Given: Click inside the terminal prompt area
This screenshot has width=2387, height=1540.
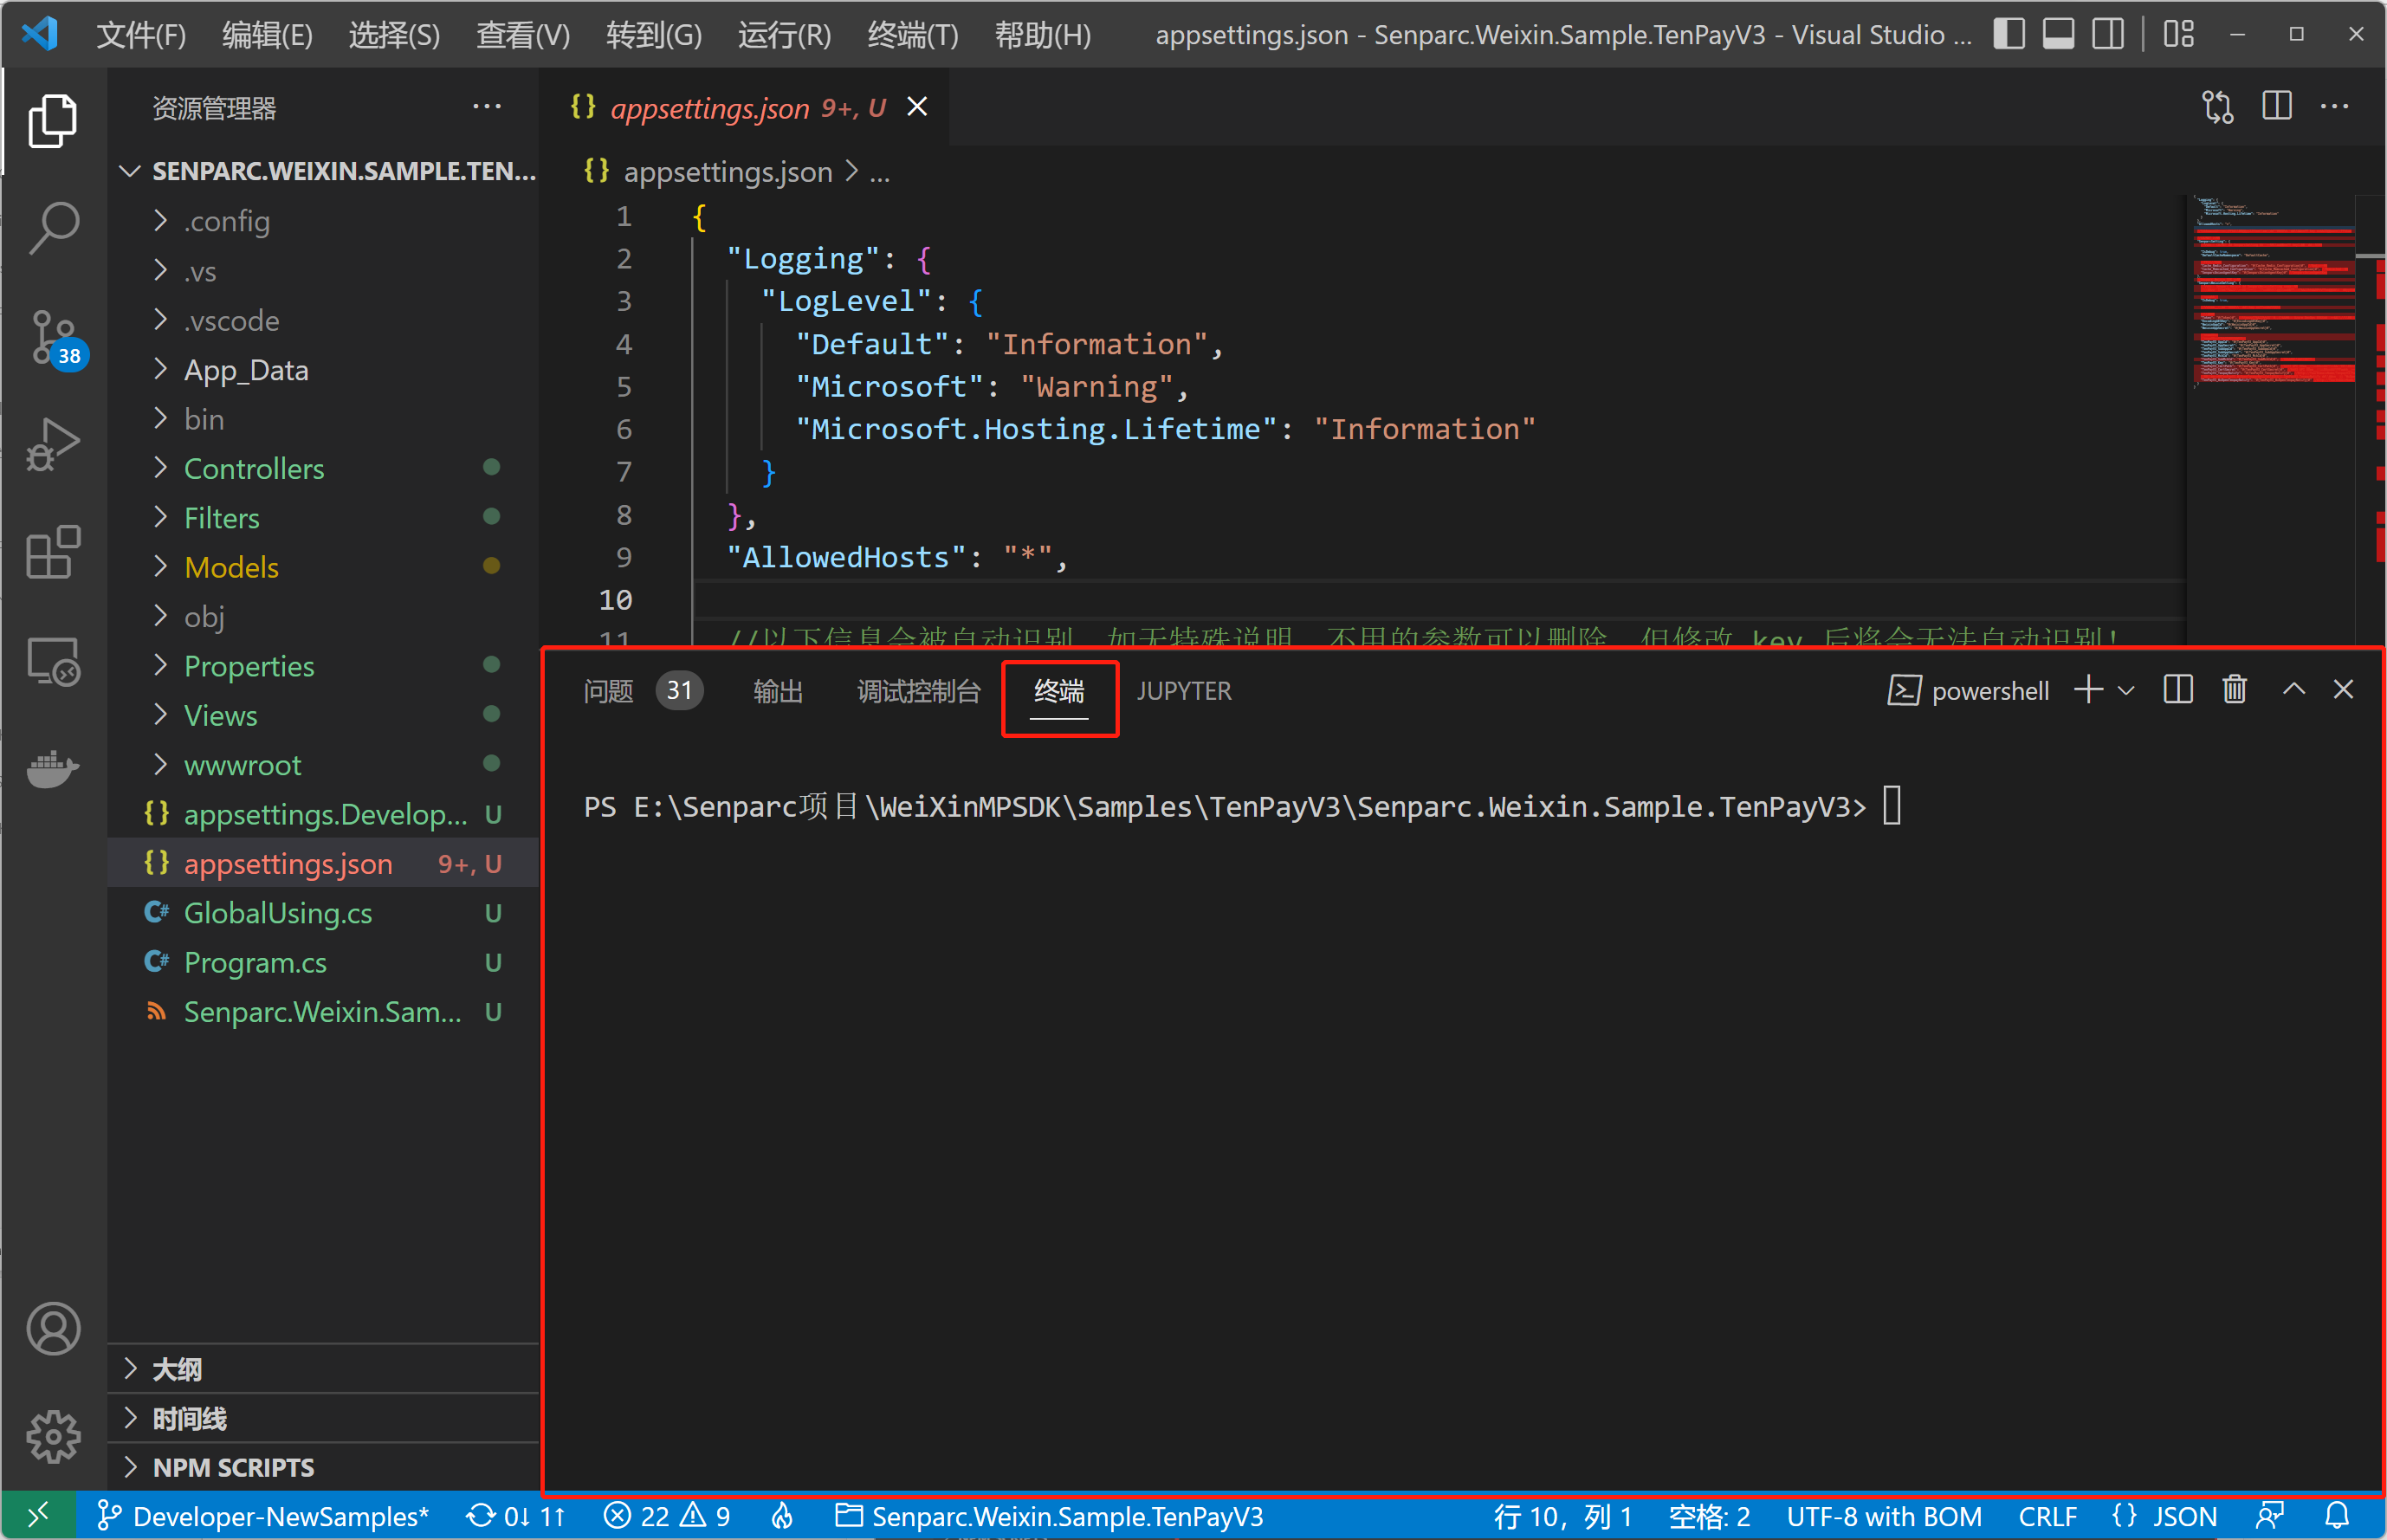Looking at the screenshot, I should click(1240, 806).
